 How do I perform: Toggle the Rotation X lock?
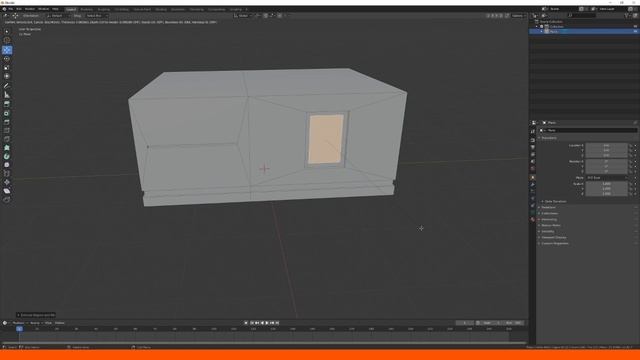(x=631, y=162)
